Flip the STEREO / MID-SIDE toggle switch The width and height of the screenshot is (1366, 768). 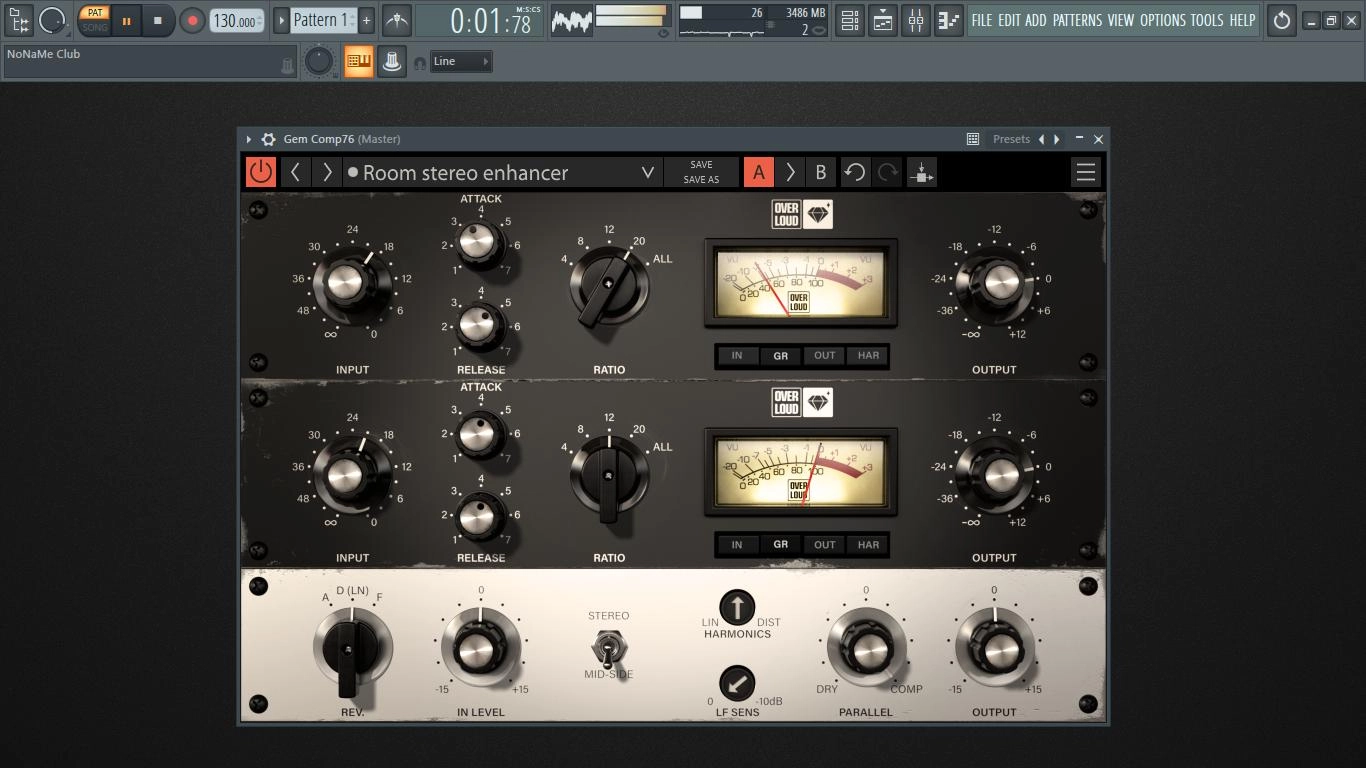[608, 648]
